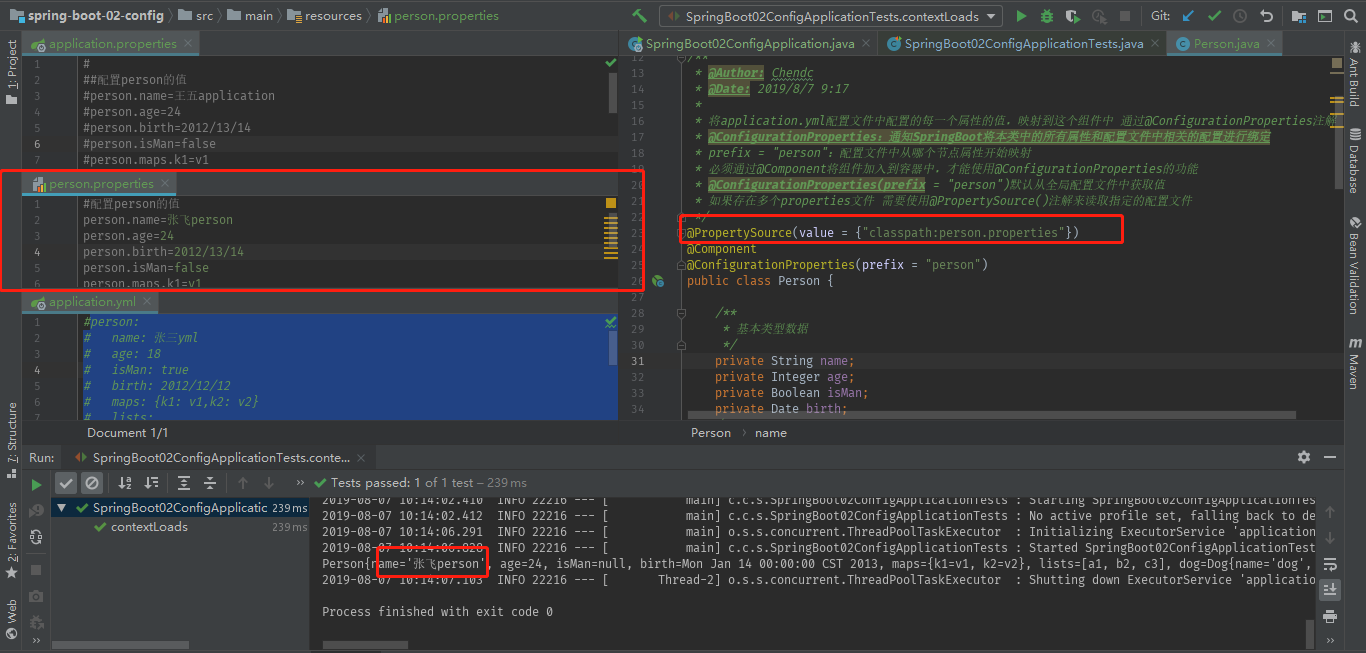The width and height of the screenshot is (1366, 653).
Task: Click Person breadcrumb below editor
Action: [711, 433]
